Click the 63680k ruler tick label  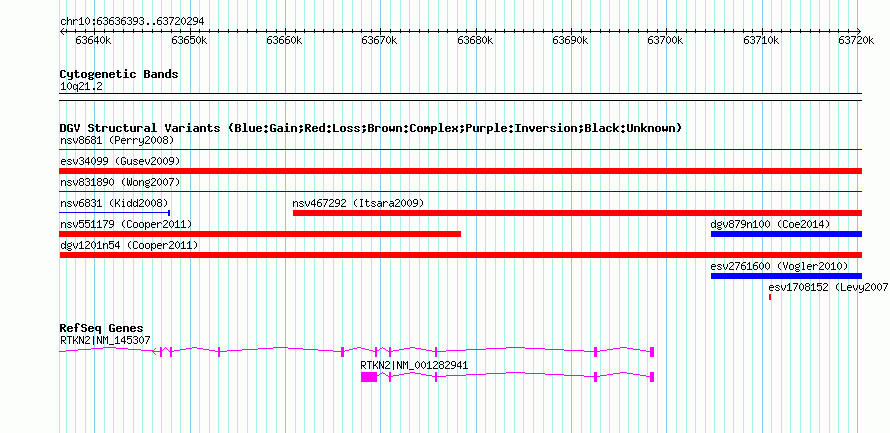click(x=476, y=41)
